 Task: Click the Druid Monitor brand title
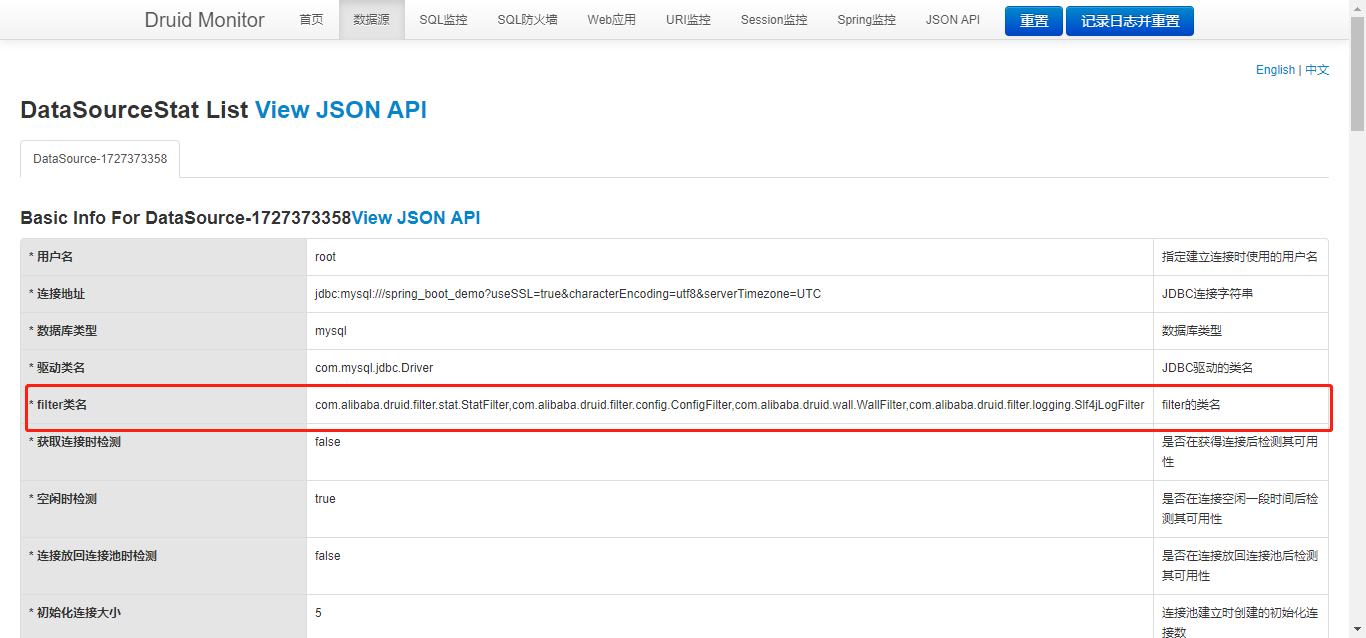point(204,20)
